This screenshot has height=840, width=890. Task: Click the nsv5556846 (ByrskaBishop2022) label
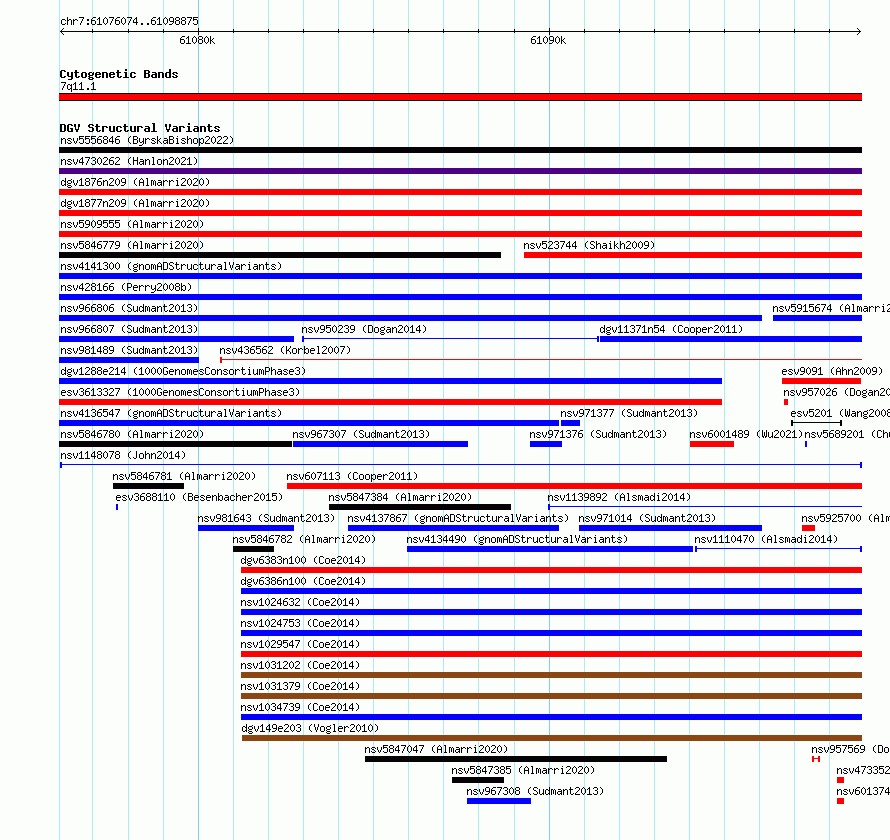(x=147, y=140)
